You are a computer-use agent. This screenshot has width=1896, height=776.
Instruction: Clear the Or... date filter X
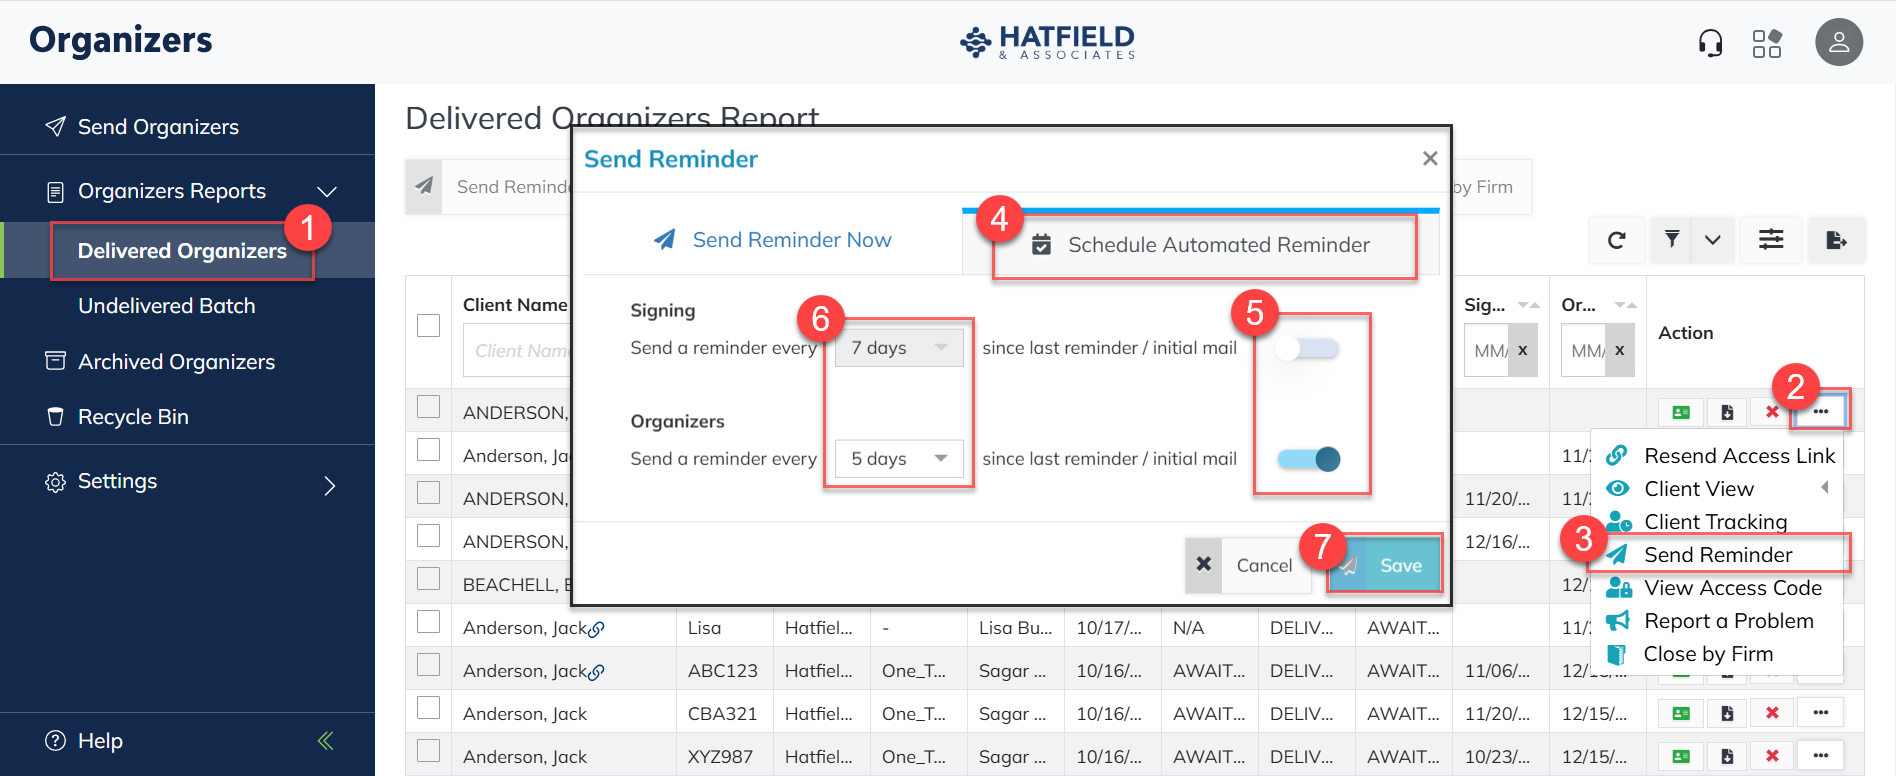click(1620, 351)
